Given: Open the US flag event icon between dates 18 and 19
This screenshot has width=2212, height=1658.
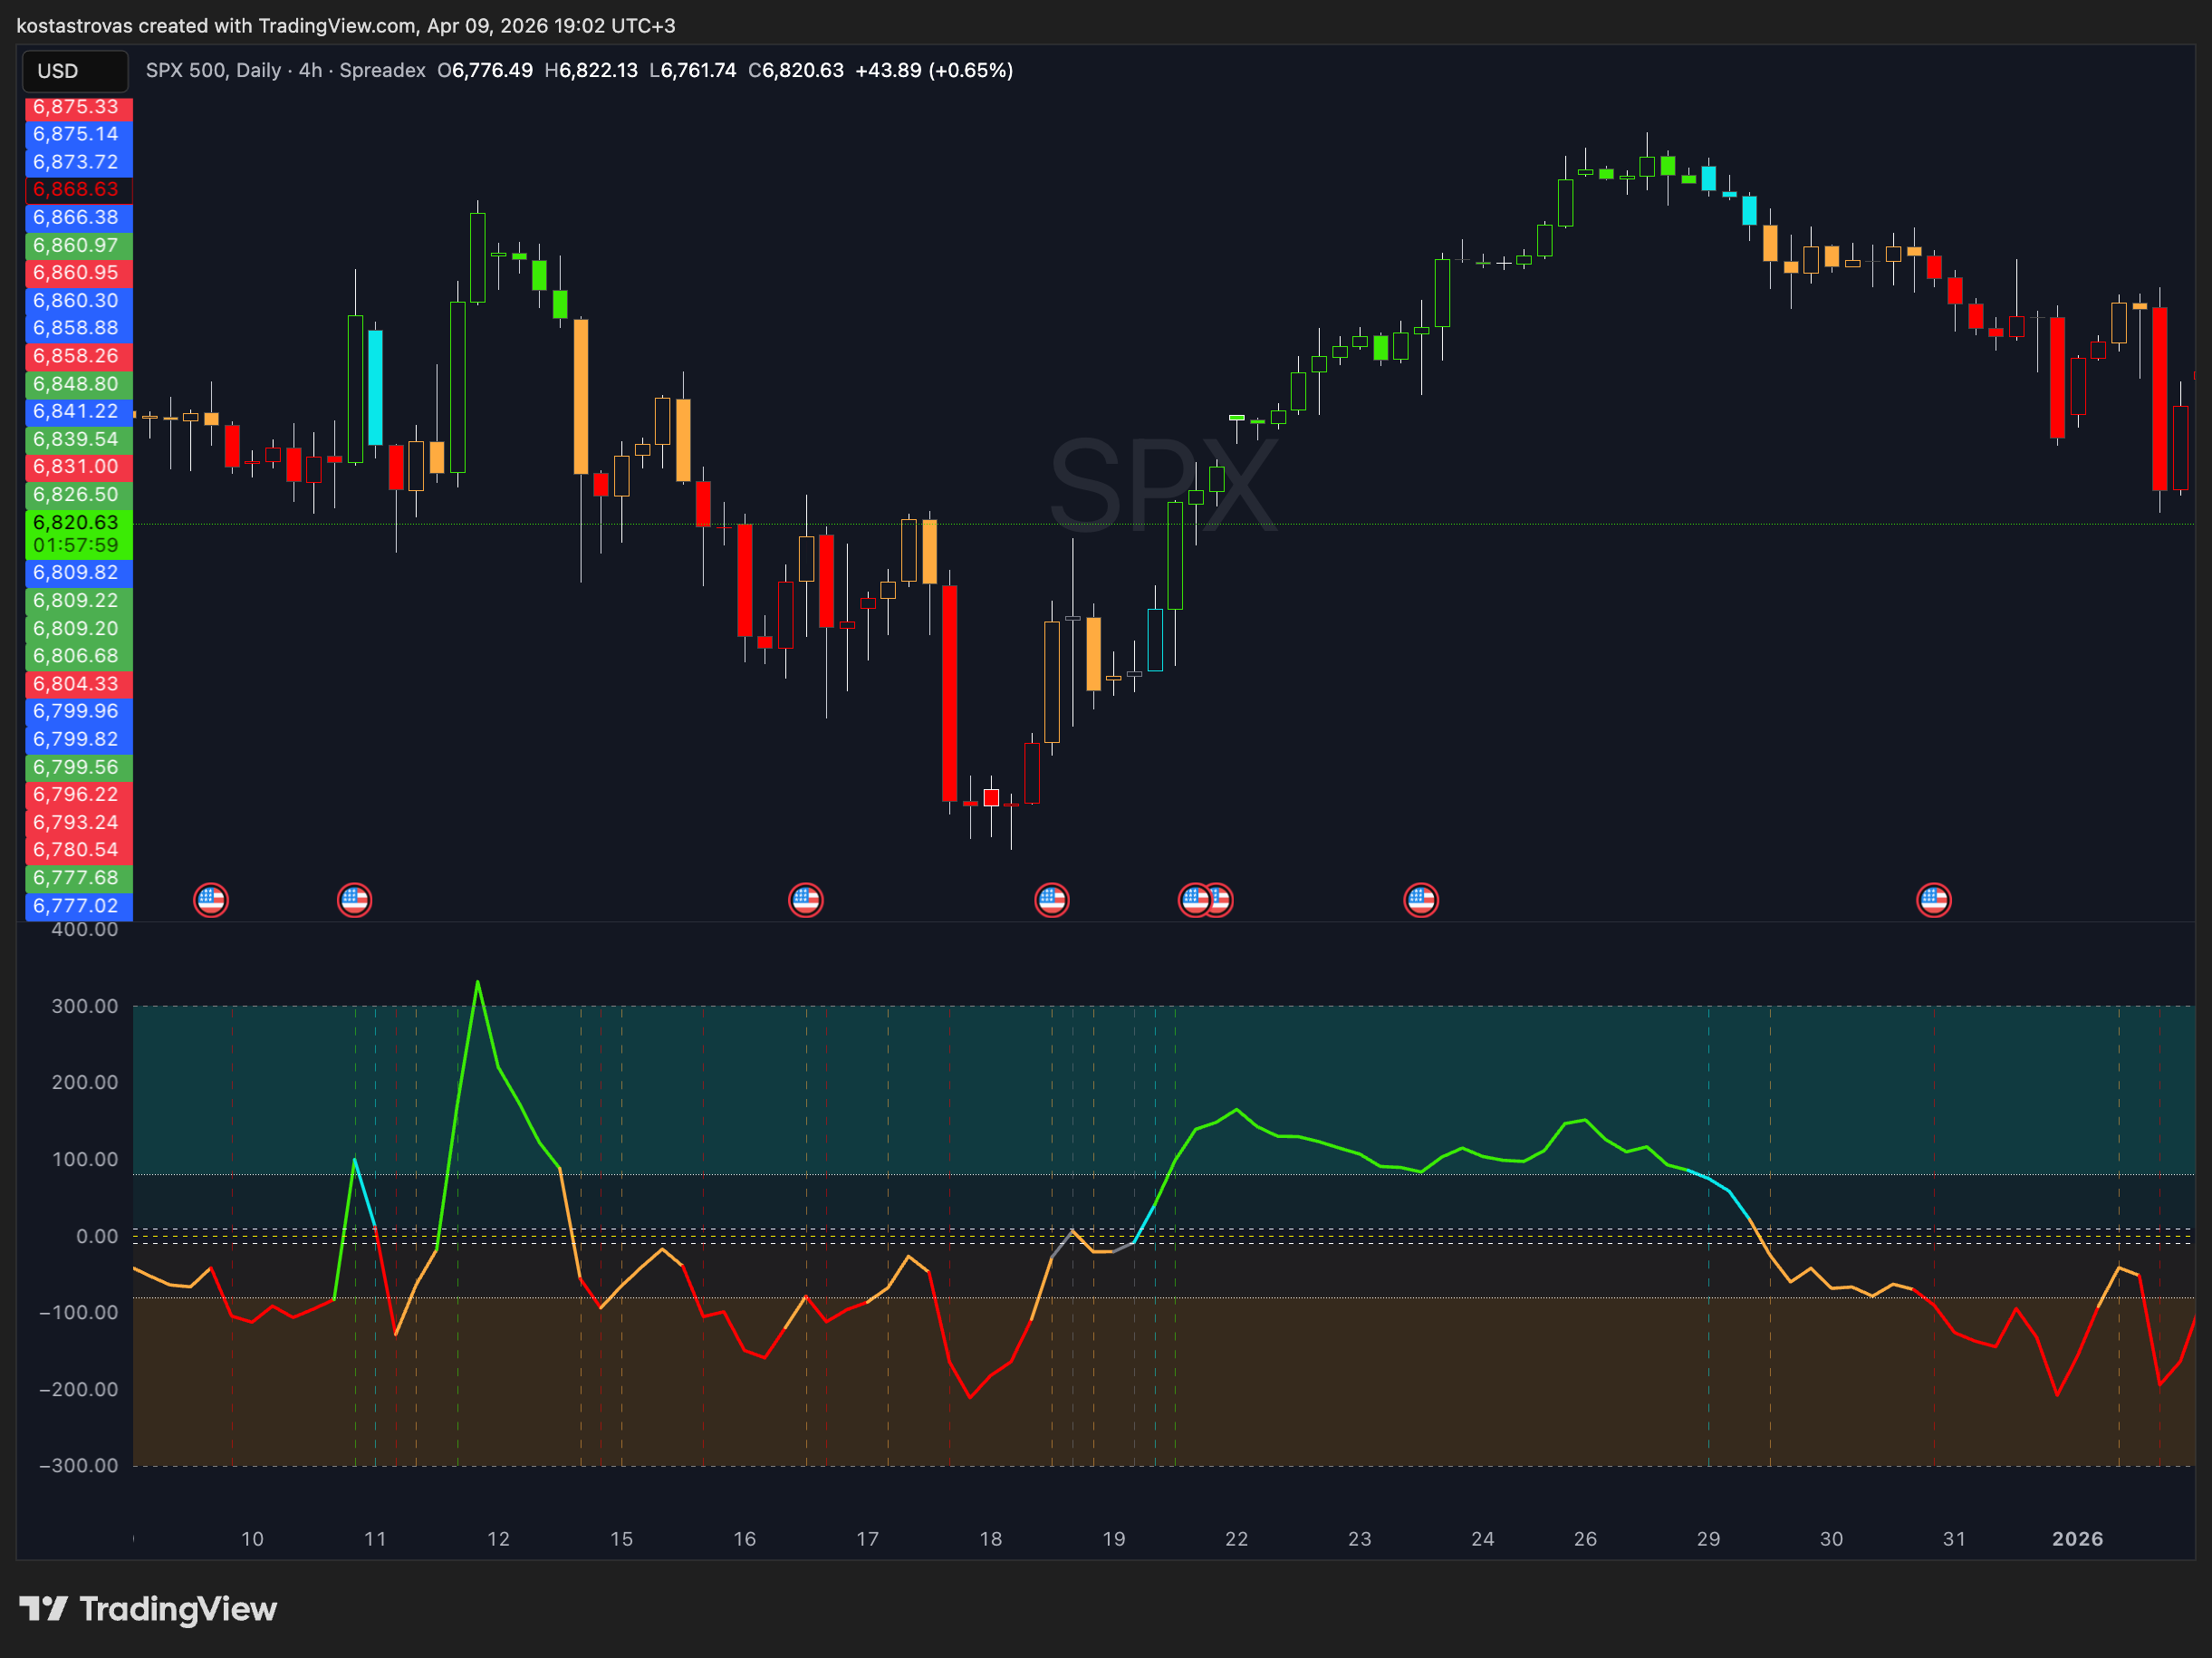Looking at the screenshot, I should click(x=1052, y=900).
